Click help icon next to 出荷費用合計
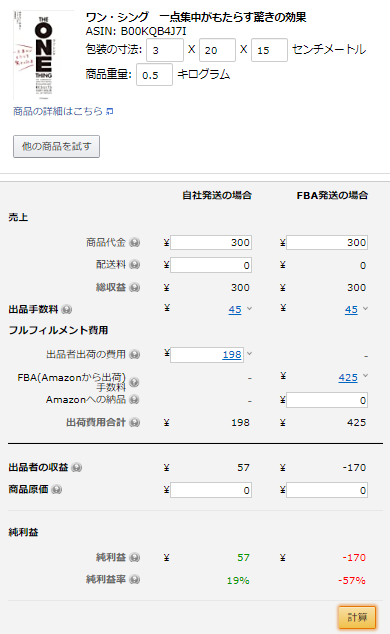 tap(135, 423)
